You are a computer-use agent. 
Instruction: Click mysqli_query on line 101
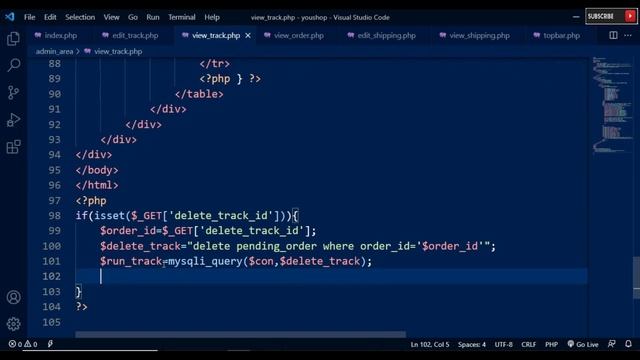(x=205, y=261)
